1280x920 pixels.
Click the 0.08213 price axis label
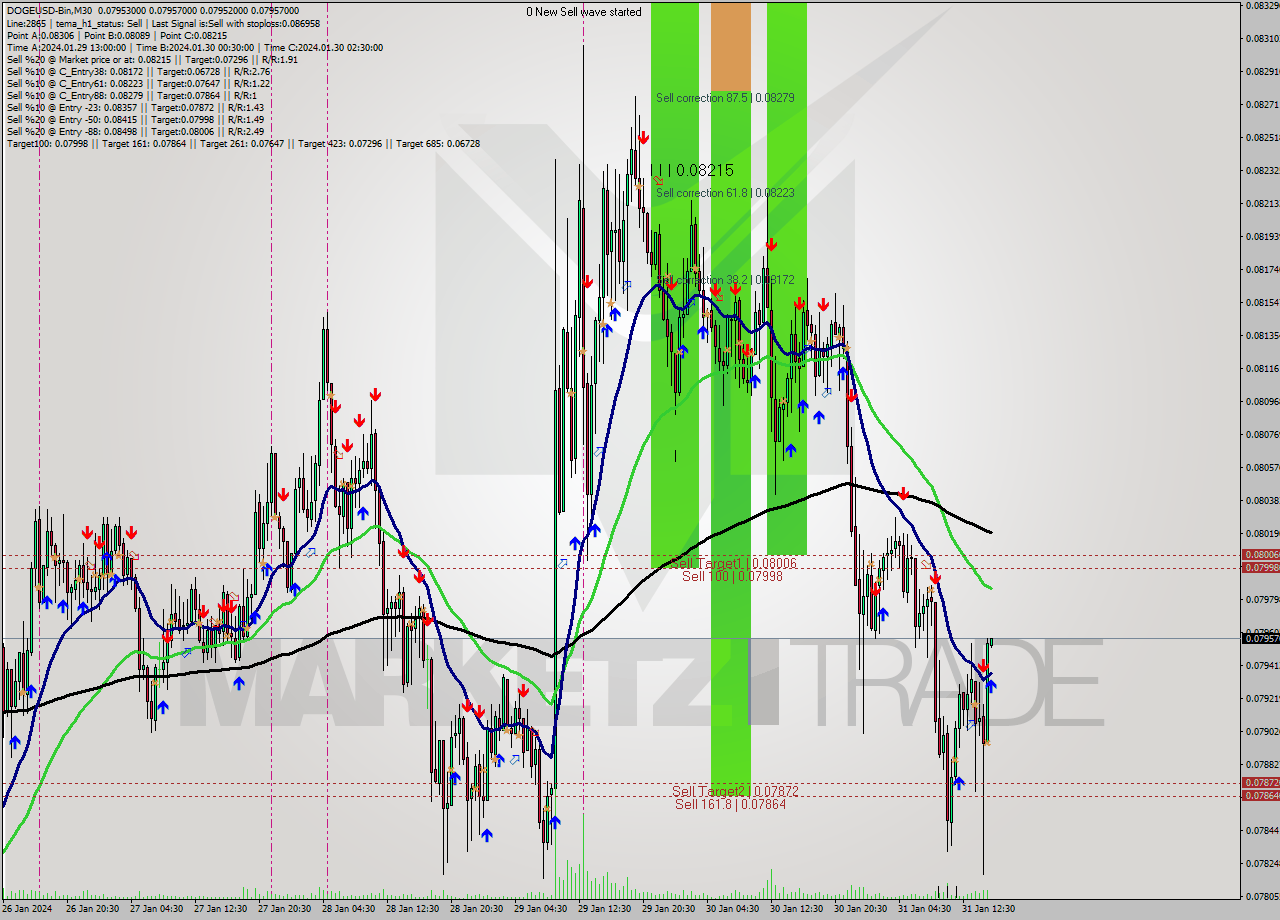pos(1263,203)
